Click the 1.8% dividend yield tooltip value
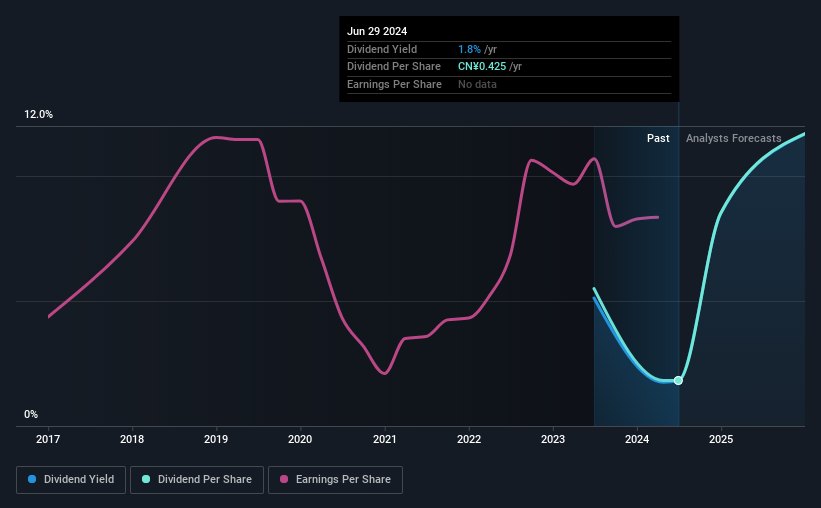The width and height of the screenshot is (821, 508). tap(469, 49)
